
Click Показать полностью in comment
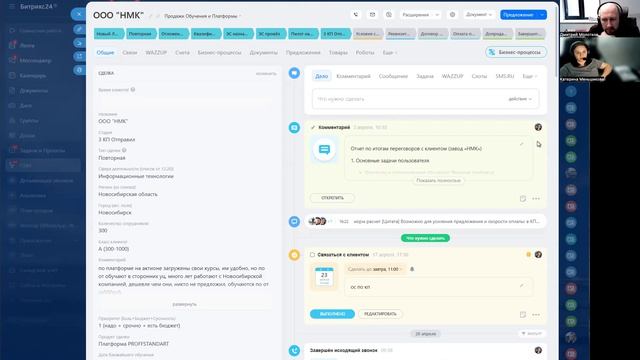(438, 180)
